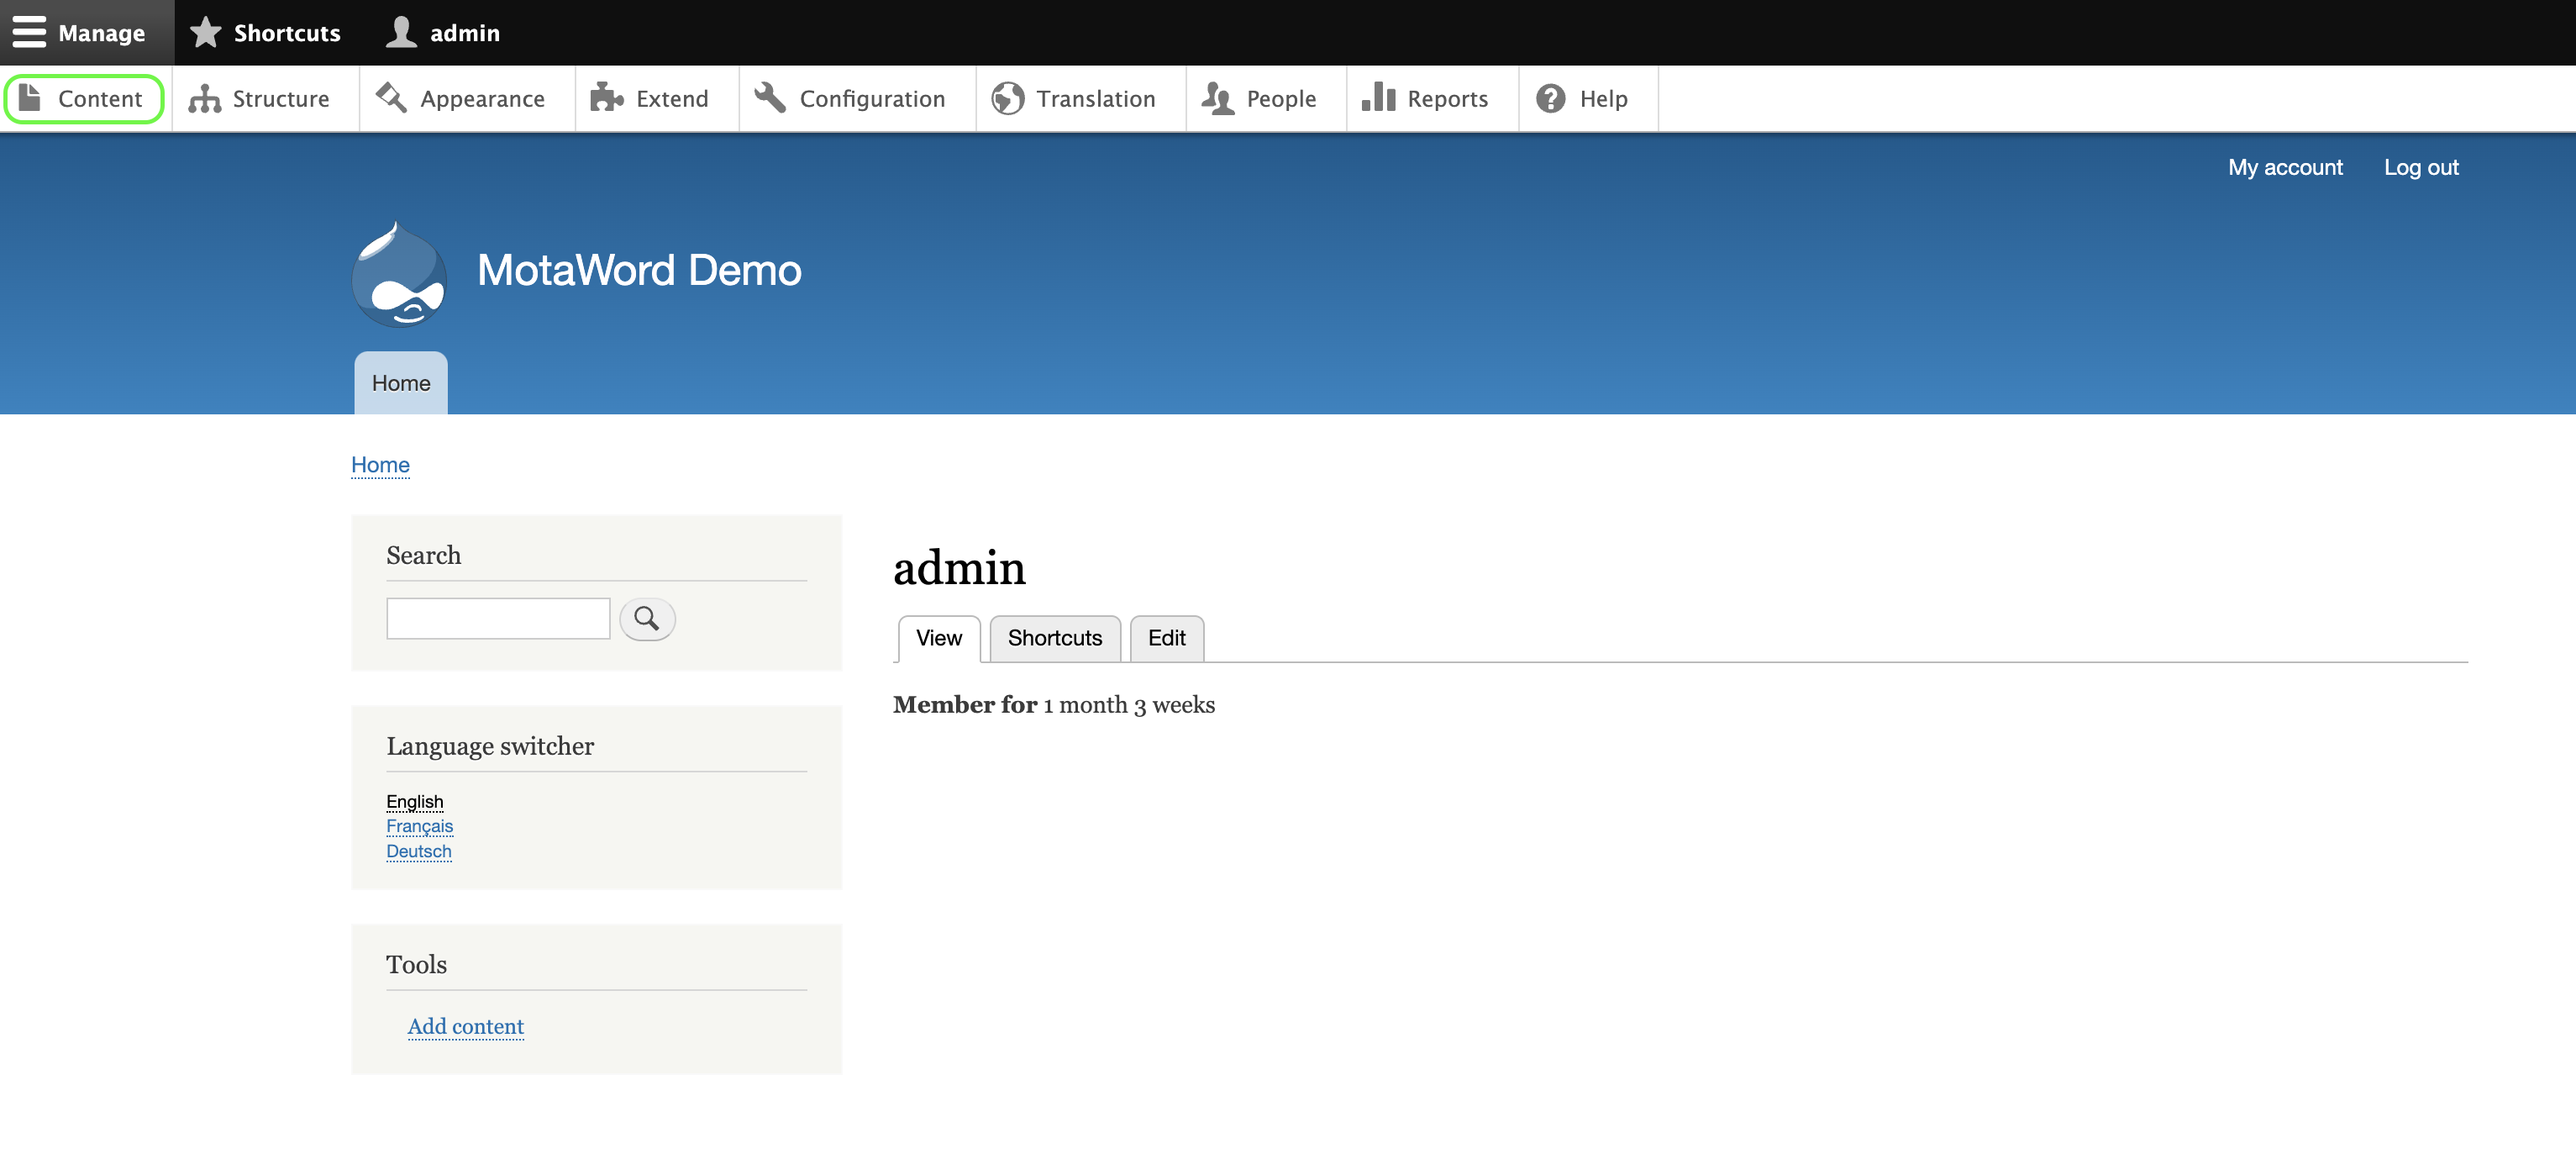
Task: Click the Log out link
Action: 2420,167
